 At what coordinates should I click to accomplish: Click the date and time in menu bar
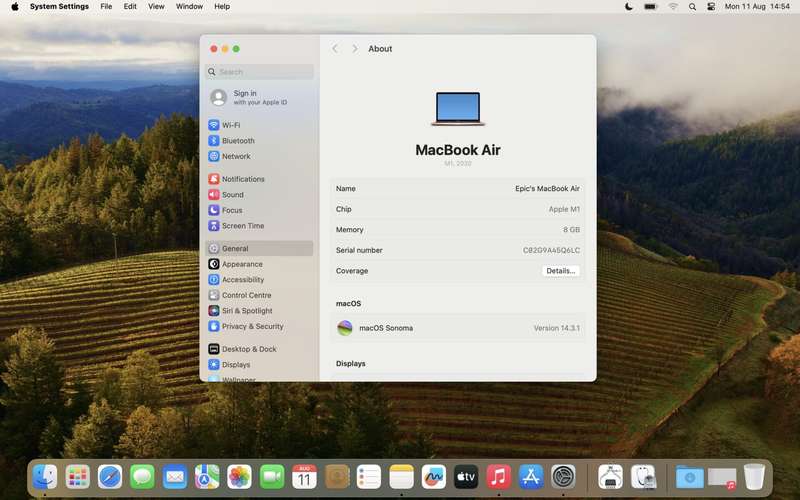point(757,7)
